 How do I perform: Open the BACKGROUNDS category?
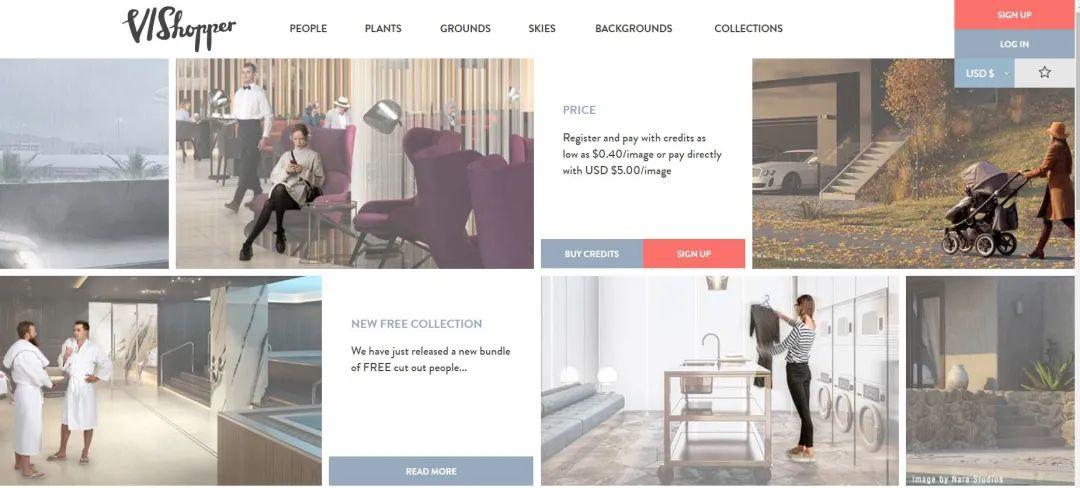(634, 28)
